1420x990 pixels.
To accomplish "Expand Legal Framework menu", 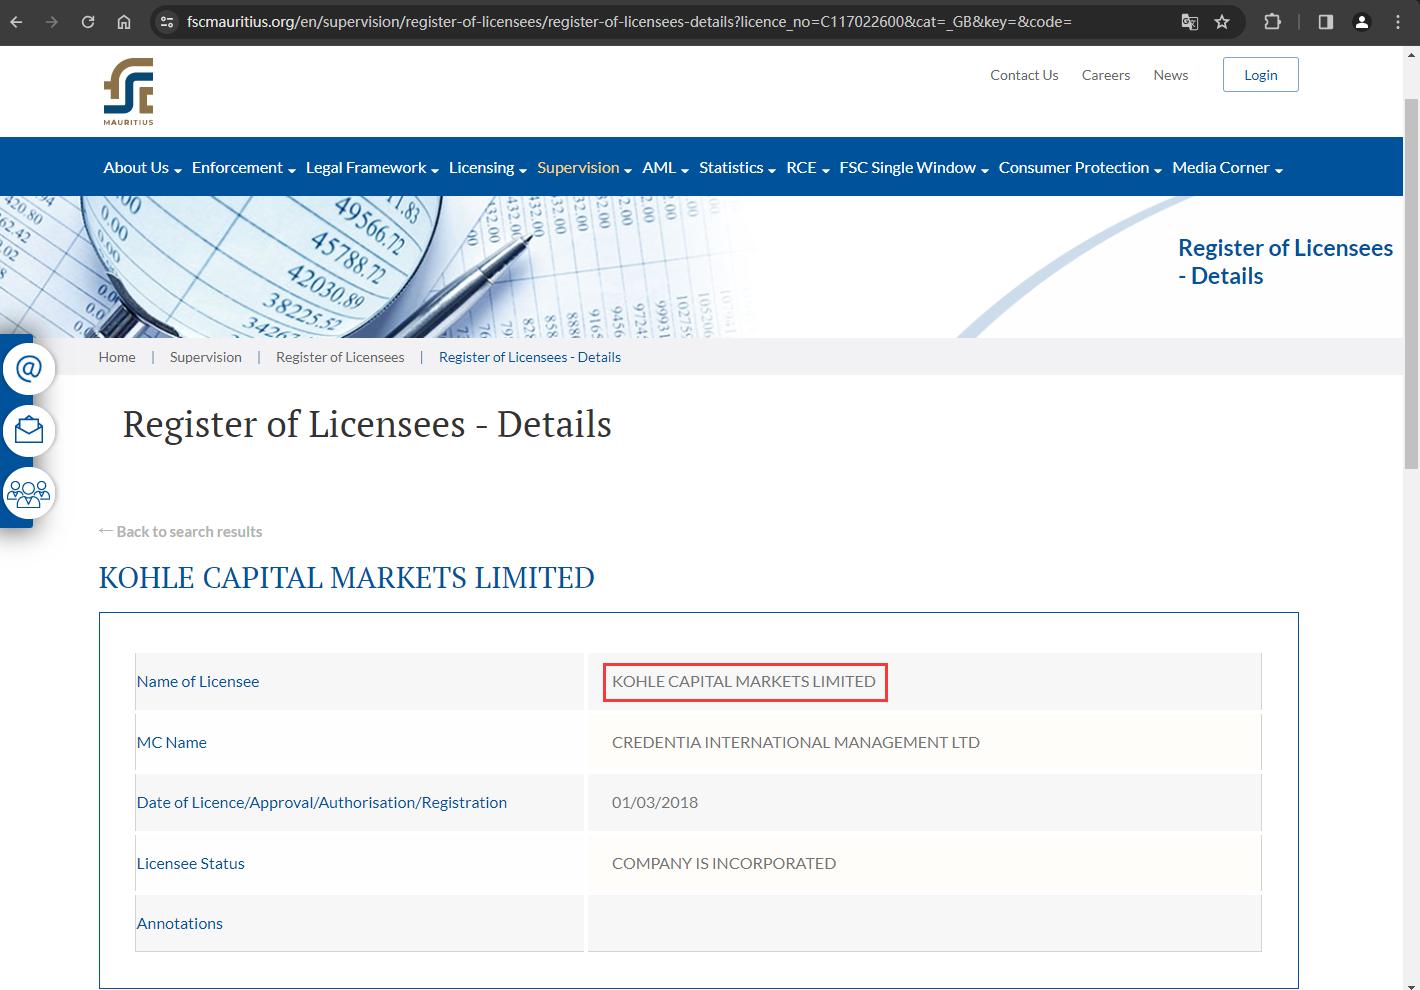I will click(x=372, y=168).
